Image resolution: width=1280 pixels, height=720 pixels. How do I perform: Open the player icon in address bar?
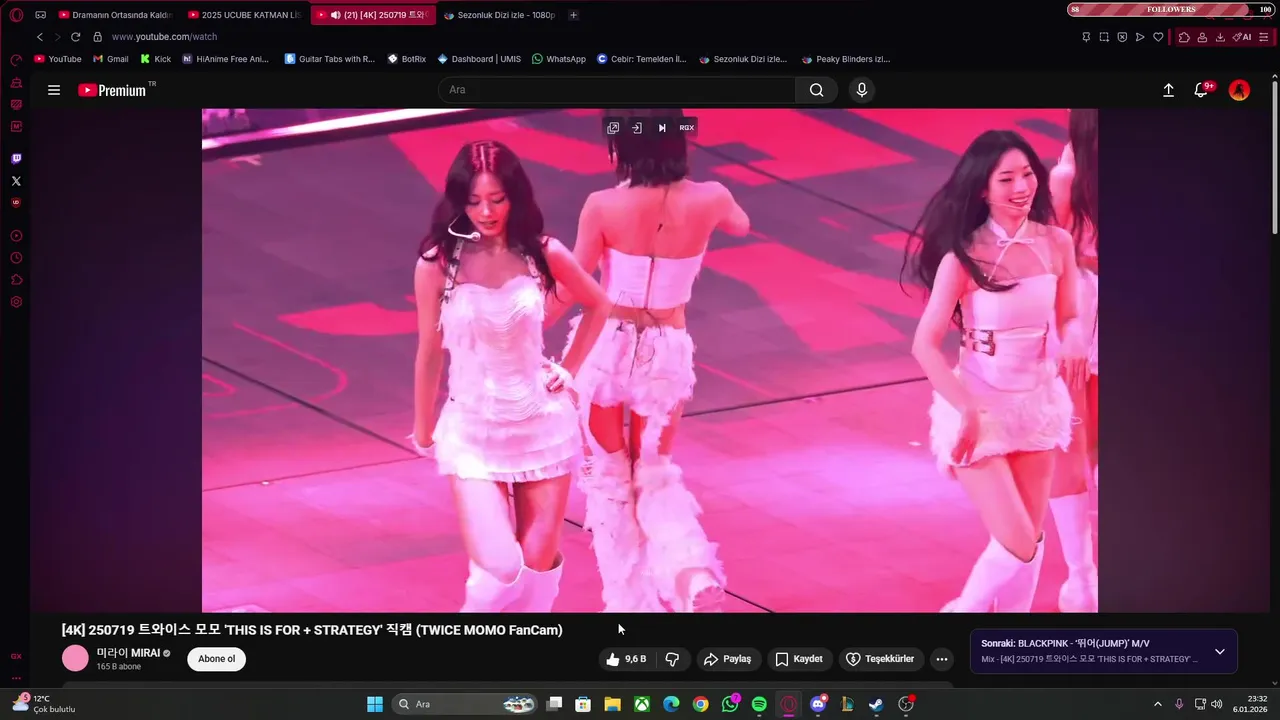(1140, 37)
